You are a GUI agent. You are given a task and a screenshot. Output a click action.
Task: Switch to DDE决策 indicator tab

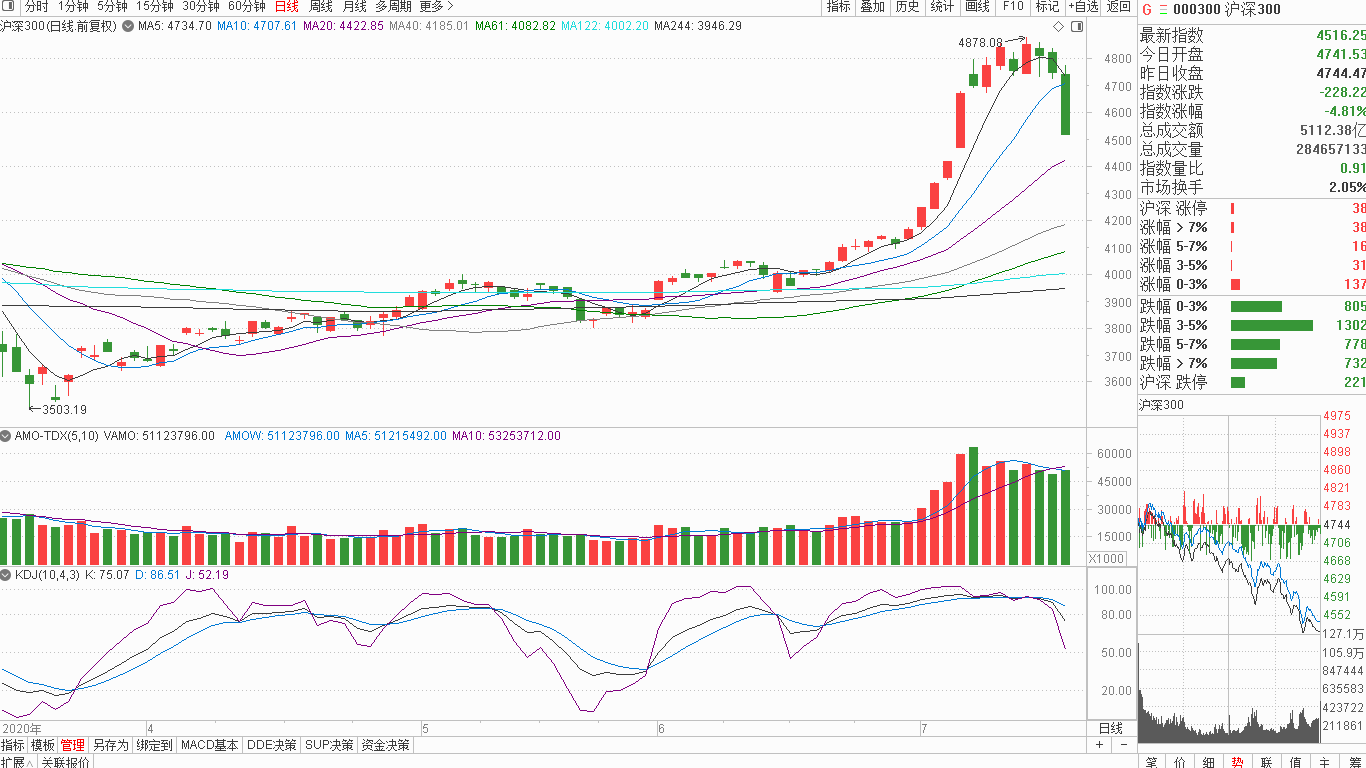272,745
